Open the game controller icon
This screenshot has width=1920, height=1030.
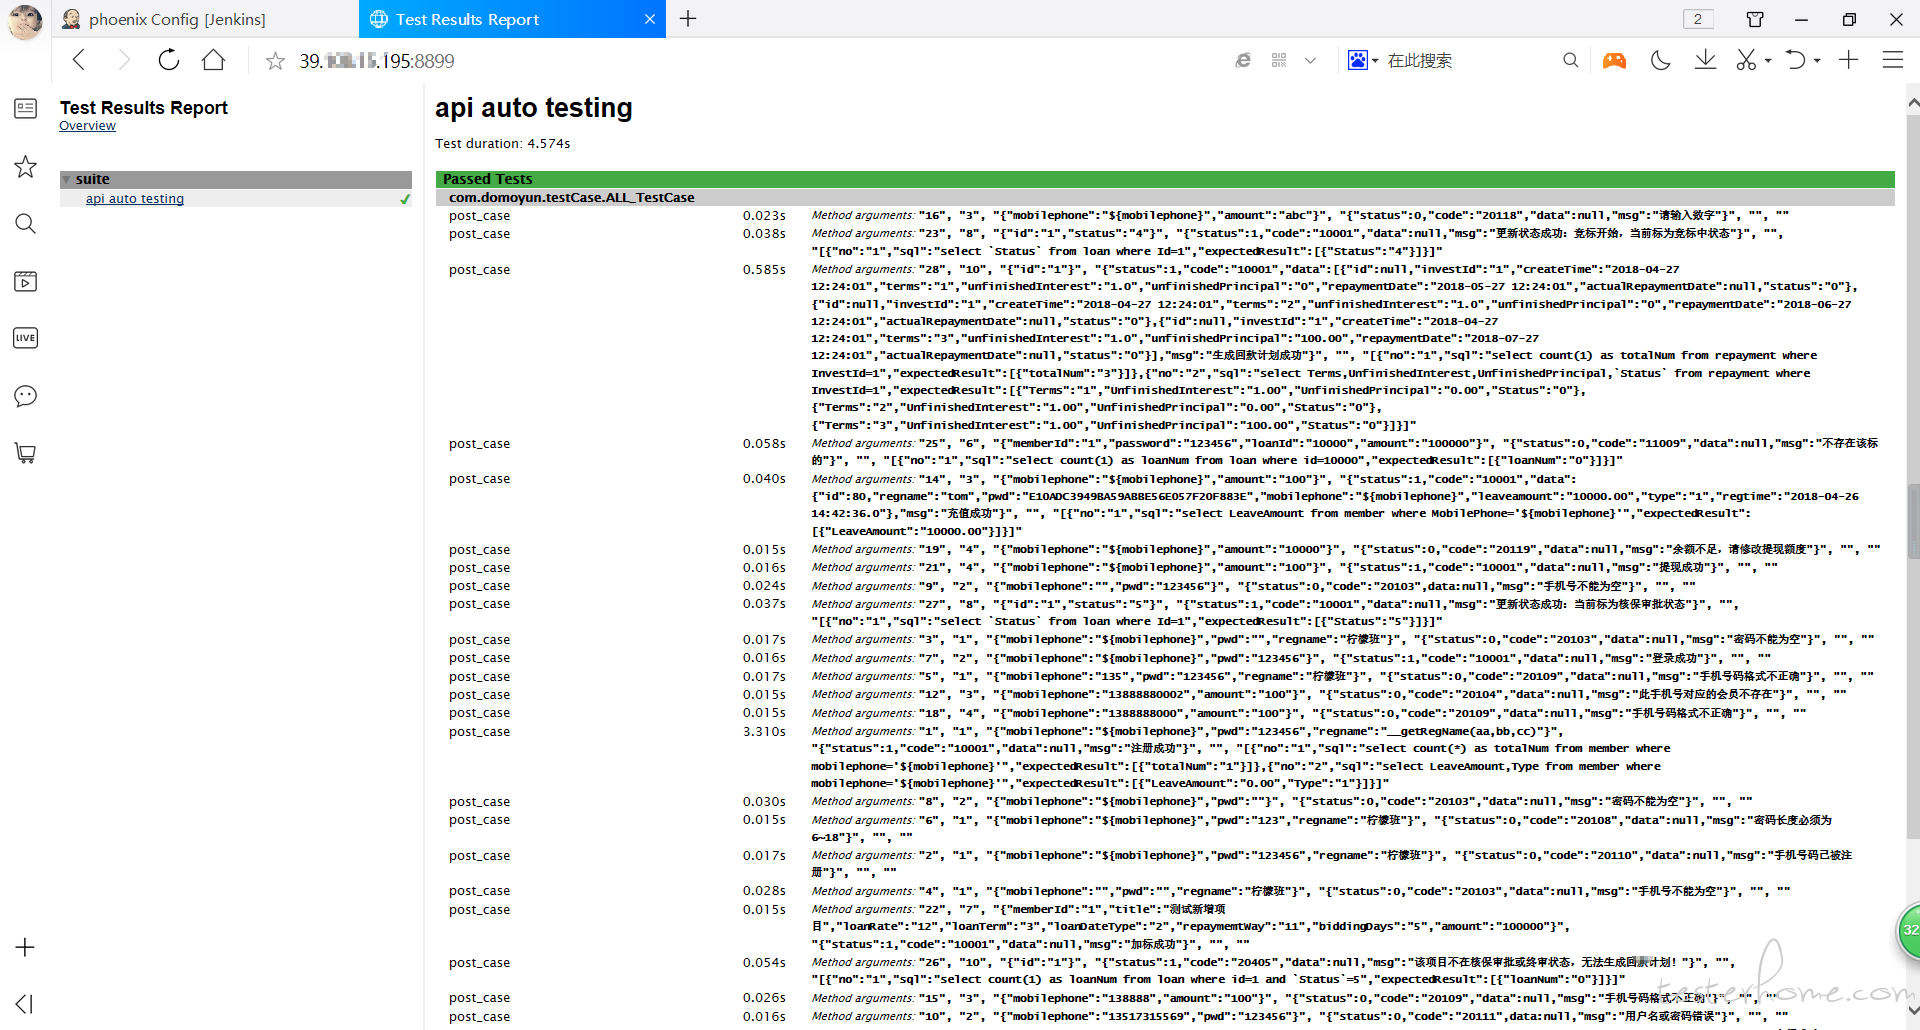click(x=1614, y=60)
